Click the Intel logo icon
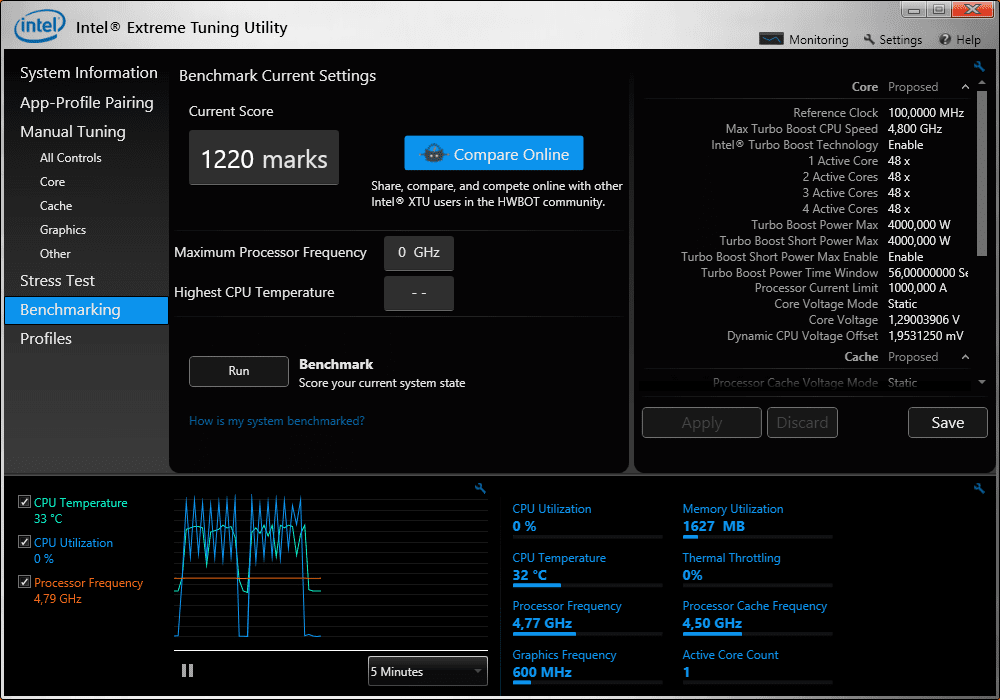Viewport: 1000px width, 700px height. coord(40,26)
